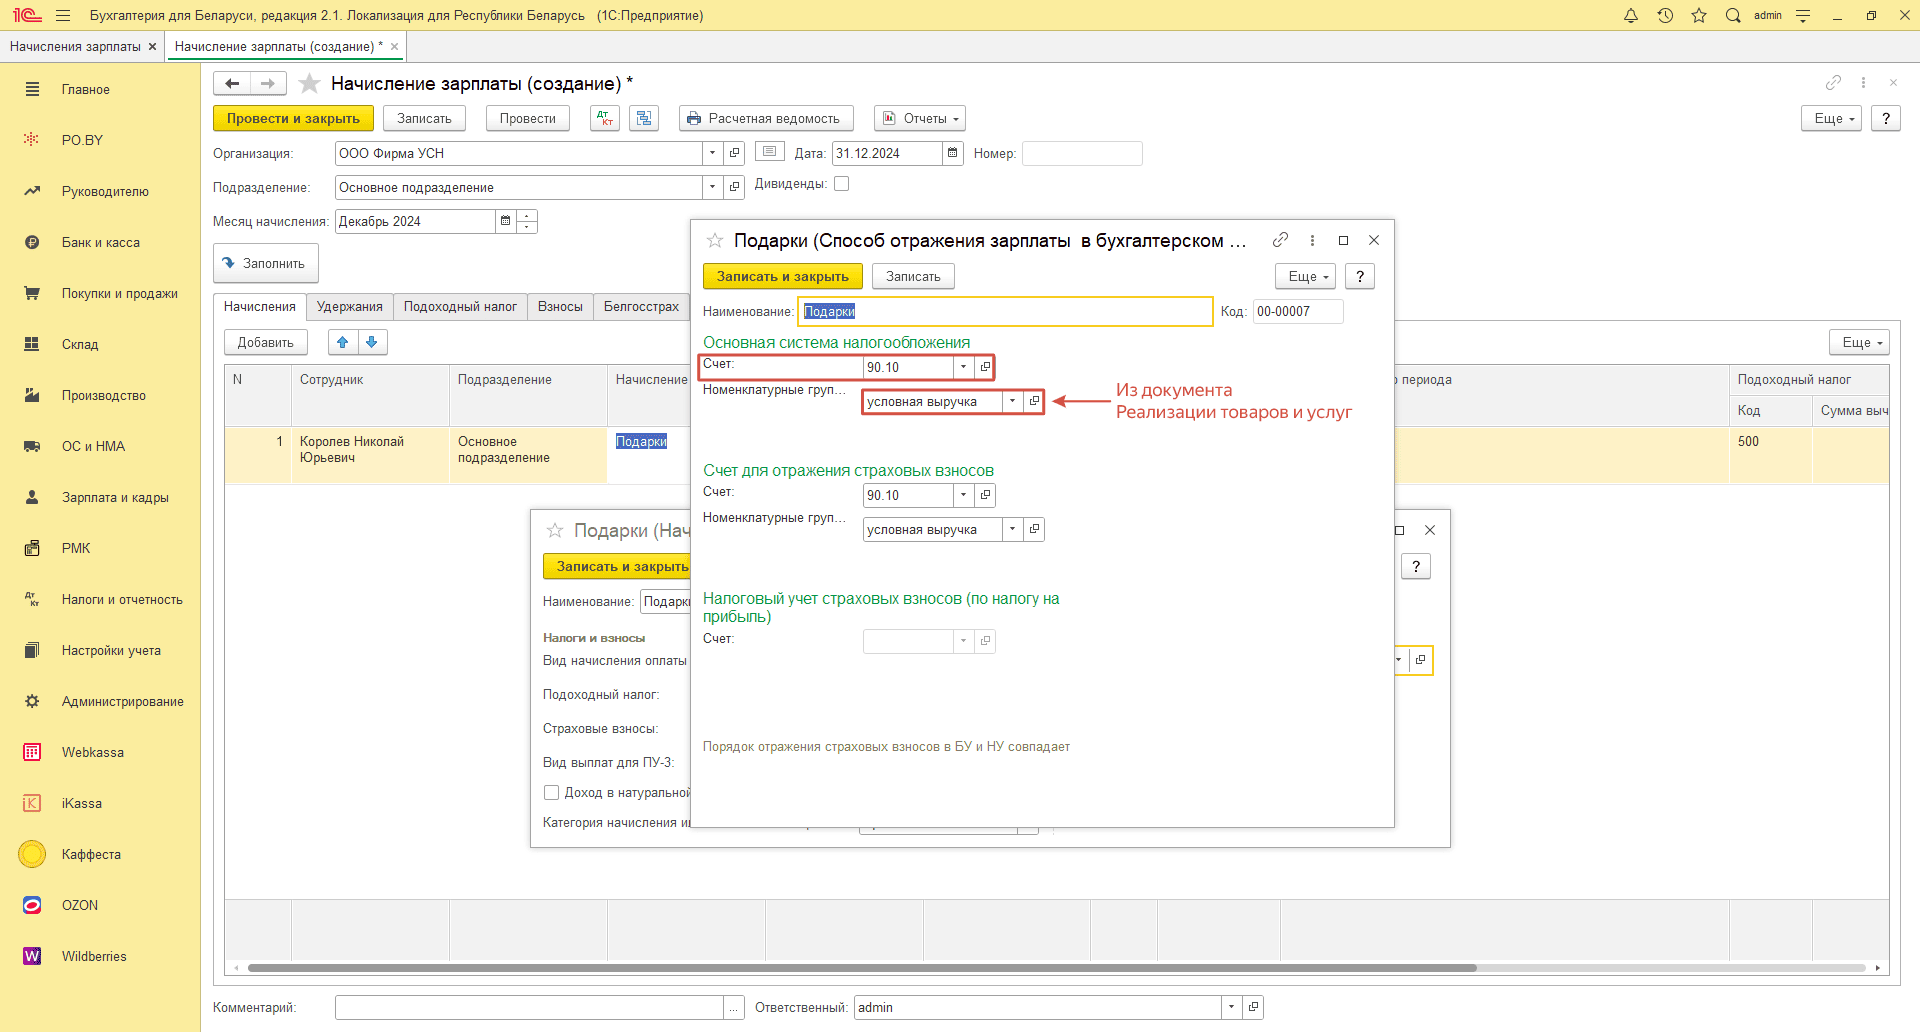Switch to the Подоходный налог tab
1920x1032 pixels.
(x=460, y=307)
